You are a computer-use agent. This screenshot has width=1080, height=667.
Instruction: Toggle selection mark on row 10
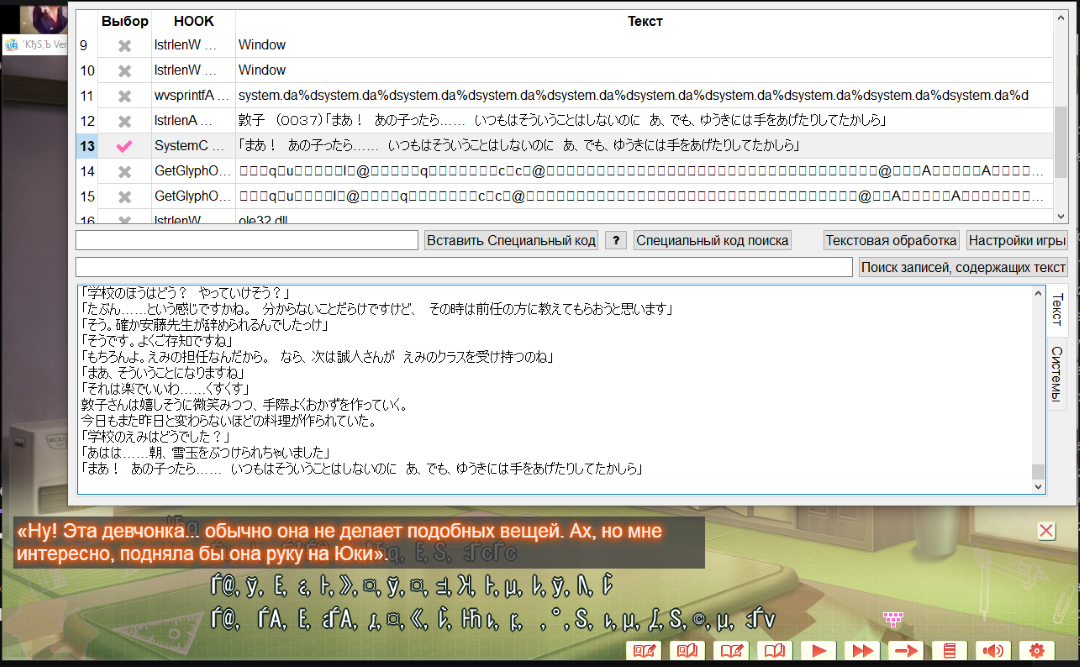[x=125, y=70]
